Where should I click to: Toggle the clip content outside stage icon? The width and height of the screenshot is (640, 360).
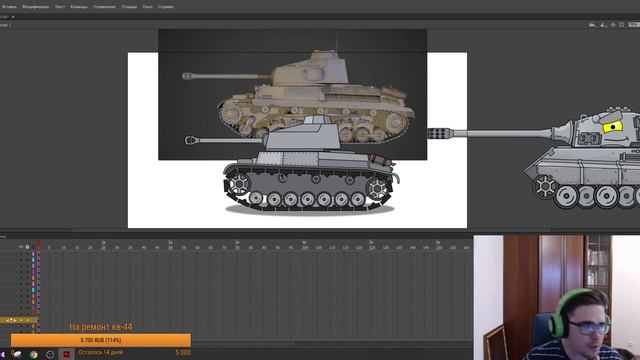622,25
